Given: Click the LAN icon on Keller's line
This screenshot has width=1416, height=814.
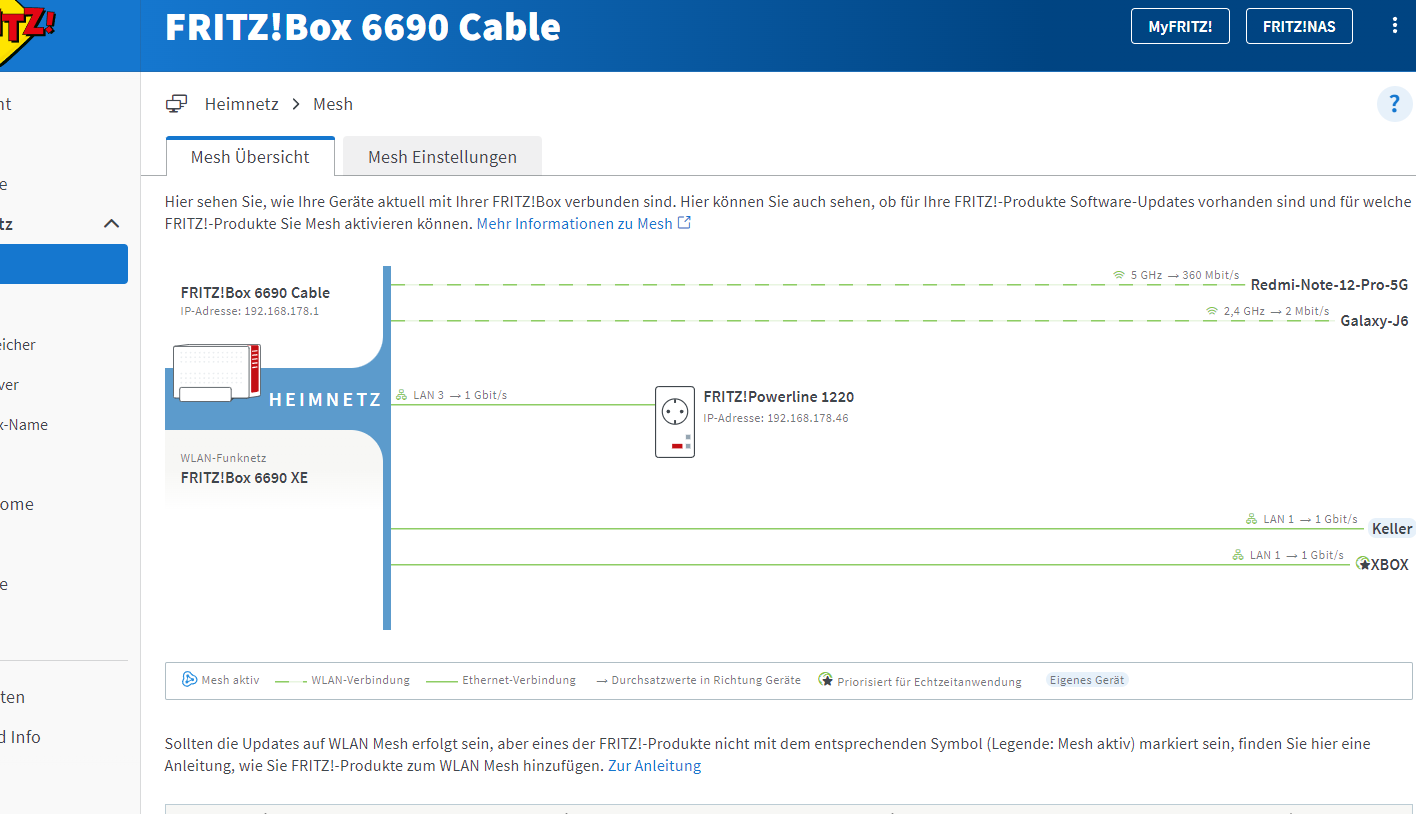Looking at the screenshot, I should coord(1251,519).
